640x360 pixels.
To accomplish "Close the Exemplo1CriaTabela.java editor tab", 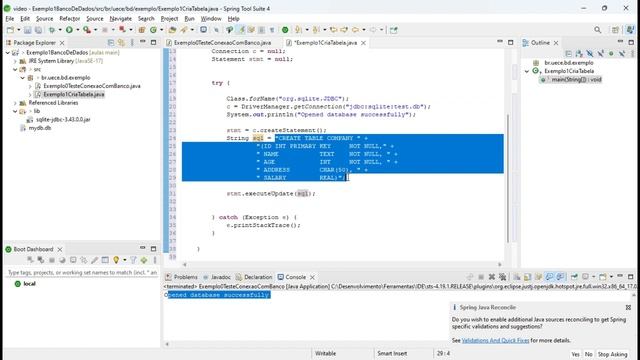I will click(363, 43).
